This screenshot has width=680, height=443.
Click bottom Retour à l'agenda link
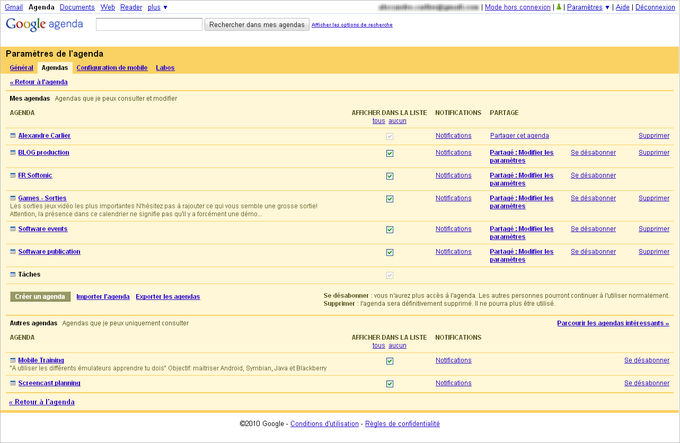click(42, 402)
